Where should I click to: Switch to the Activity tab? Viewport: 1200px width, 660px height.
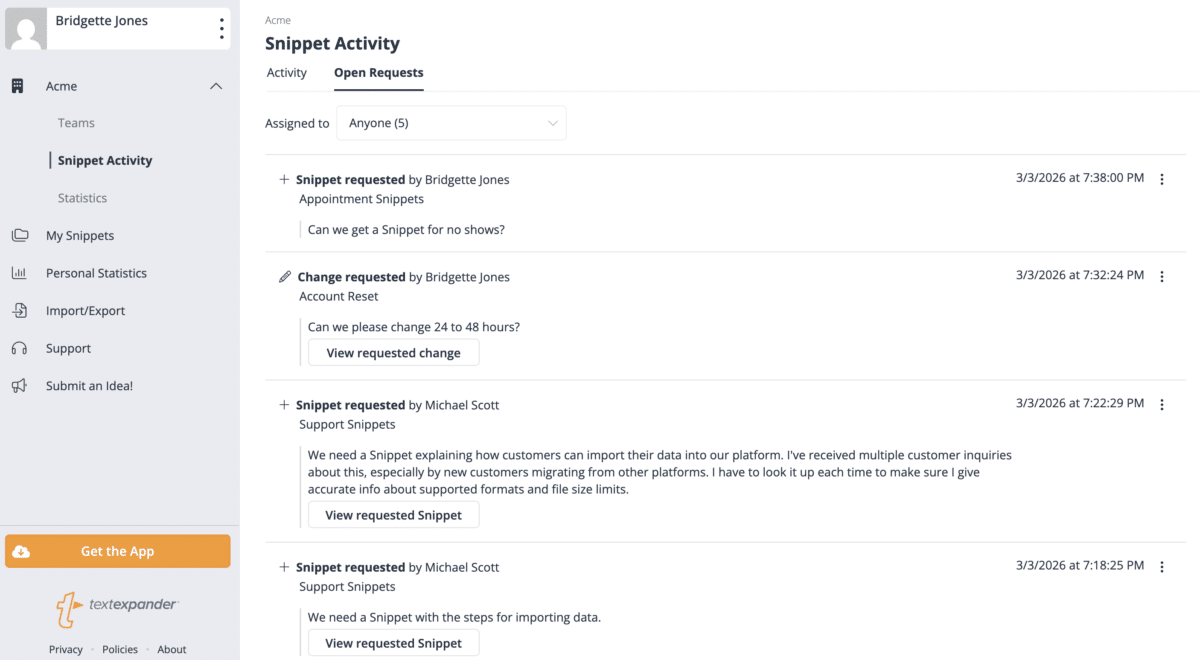(286, 73)
